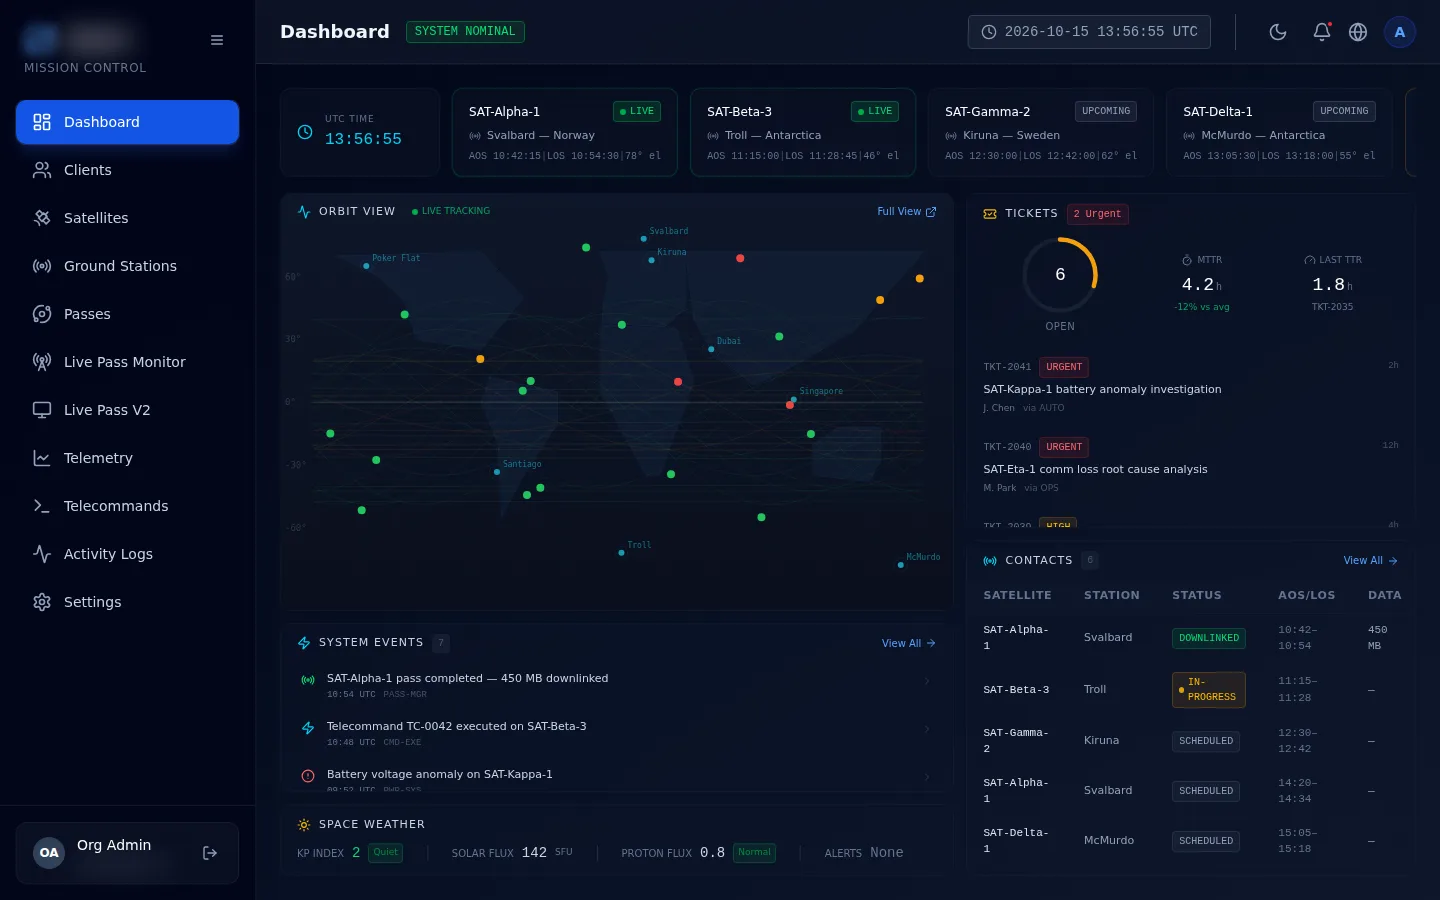This screenshot has width=1440, height=900.
Task: Click the Activity Logs pulse icon
Action: 42,554
